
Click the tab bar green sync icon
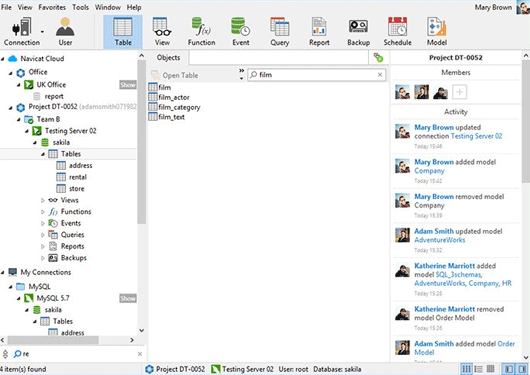pos(378,57)
